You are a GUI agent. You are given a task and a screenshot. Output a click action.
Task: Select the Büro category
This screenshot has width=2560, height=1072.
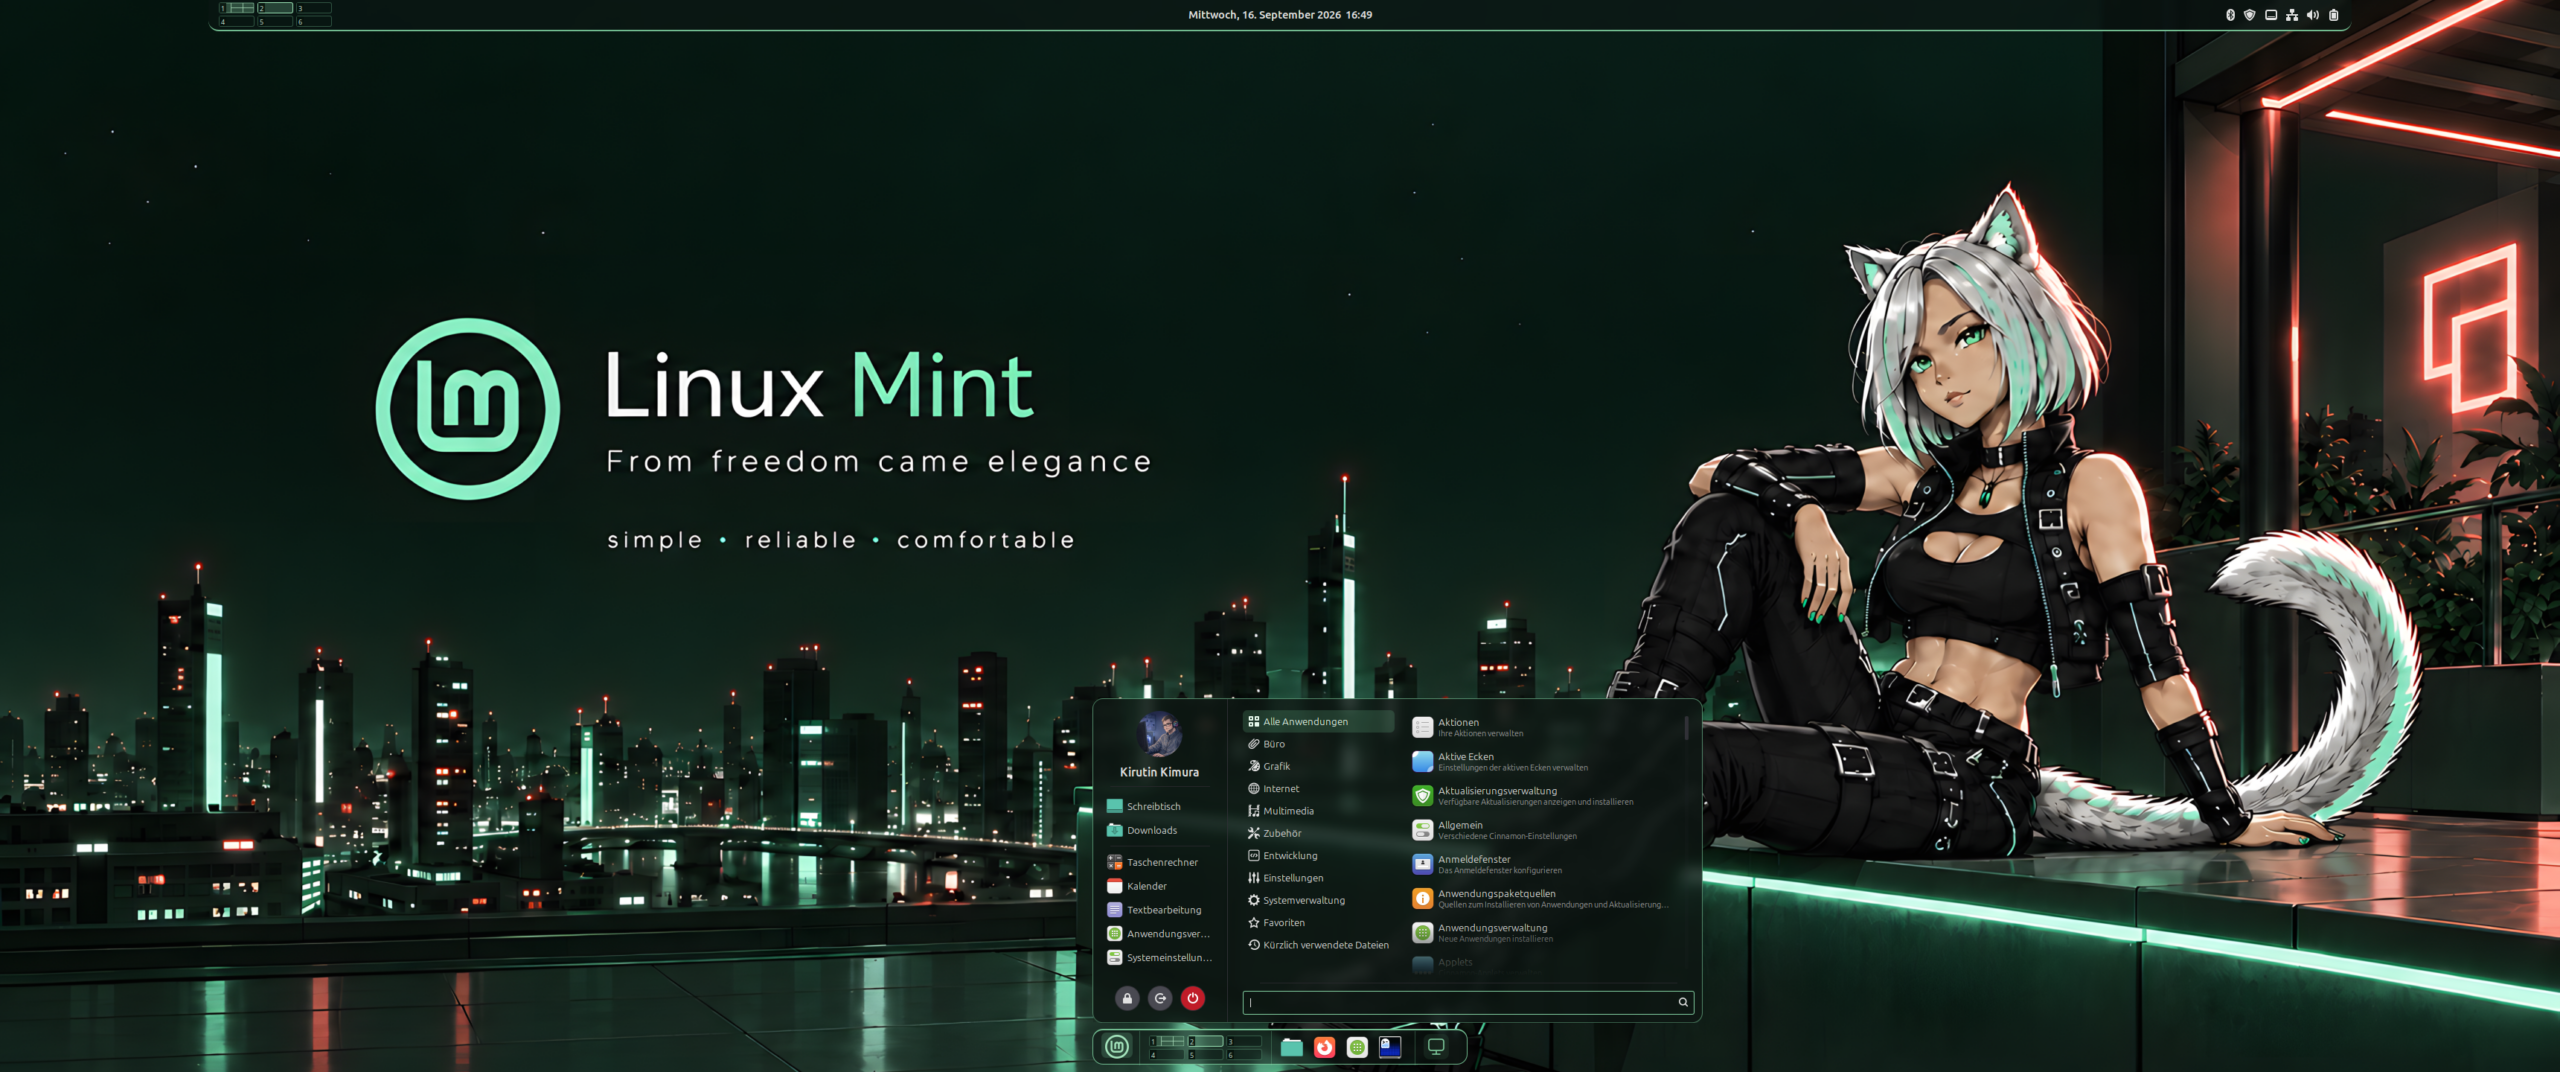pyautogui.click(x=1318, y=744)
